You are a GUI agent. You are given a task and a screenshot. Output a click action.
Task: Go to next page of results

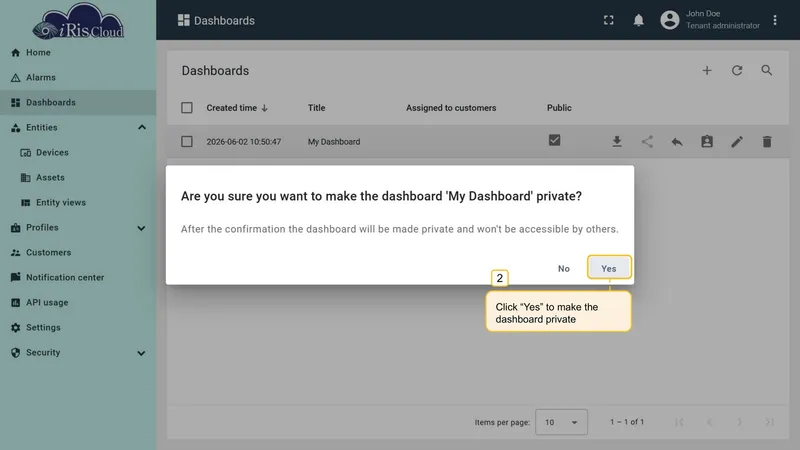point(739,422)
